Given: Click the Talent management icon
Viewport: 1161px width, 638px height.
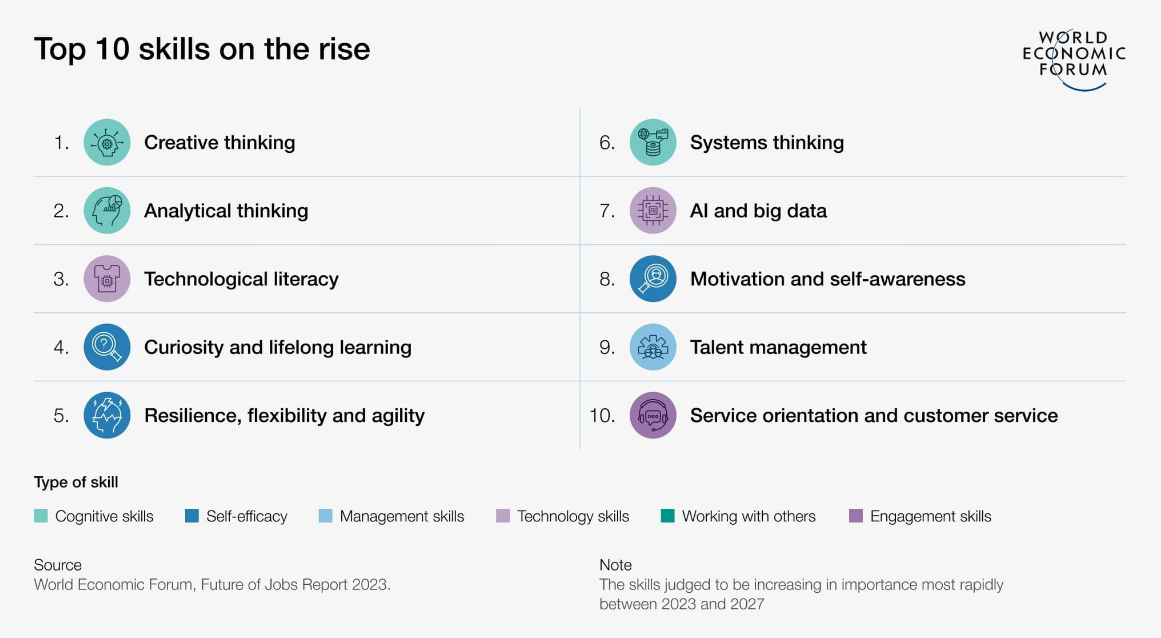Looking at the screenshot, I should [x=653, y=347].
